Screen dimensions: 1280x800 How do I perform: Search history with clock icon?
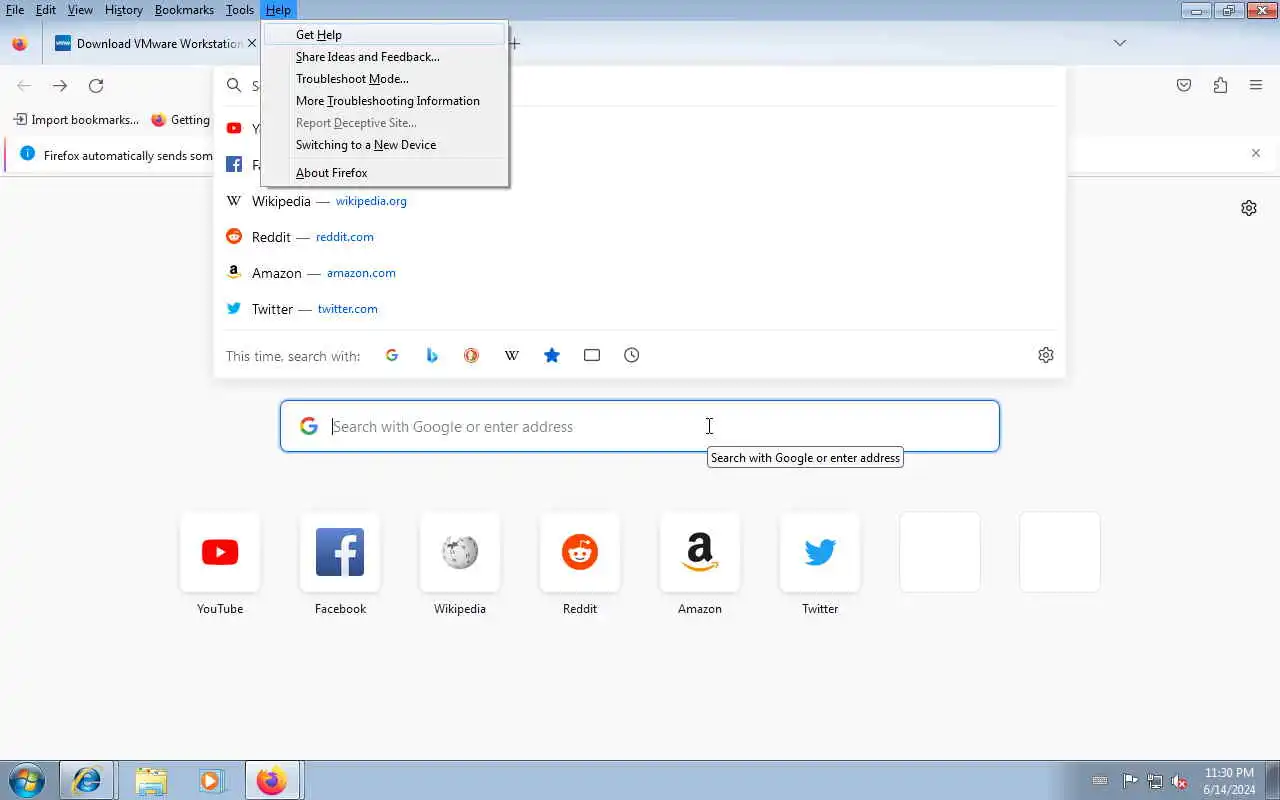tap(632, 355)
